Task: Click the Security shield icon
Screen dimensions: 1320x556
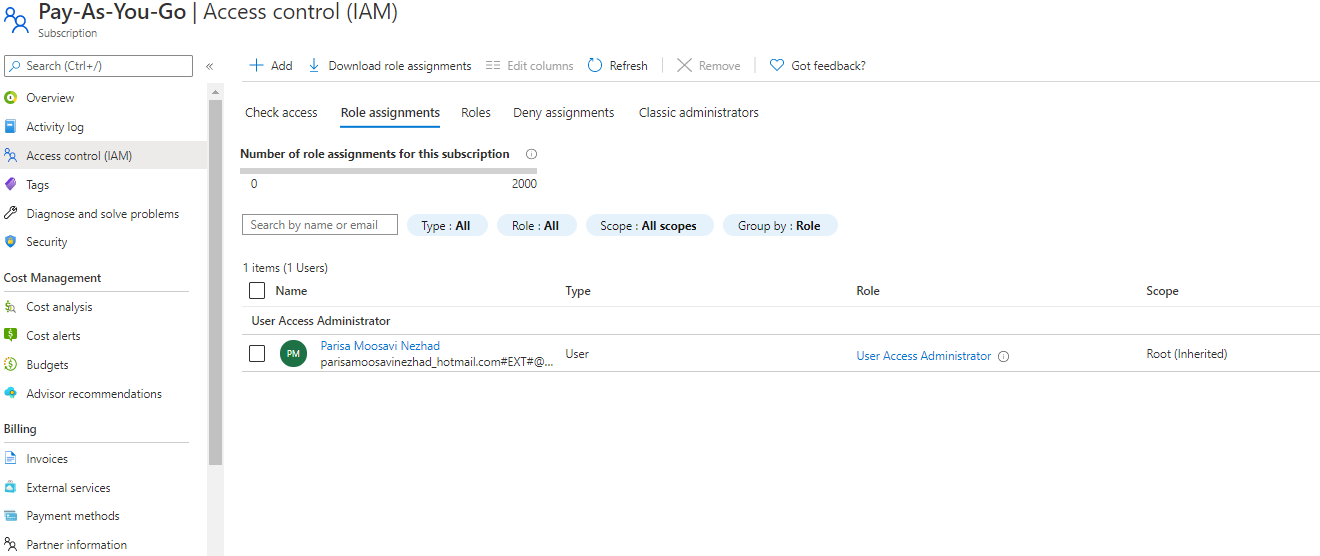Action: 11,242
